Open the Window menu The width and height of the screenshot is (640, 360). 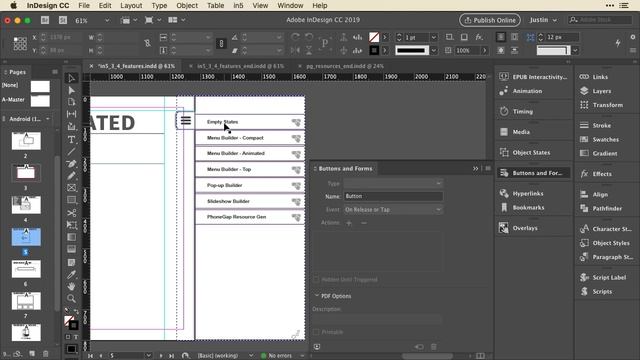pos(290,6)
